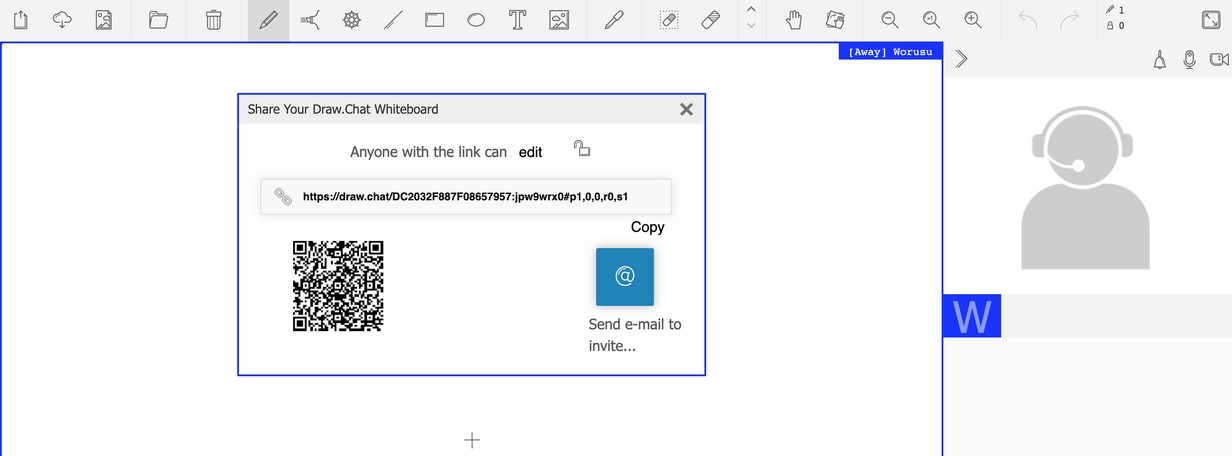Click the trash can delete icon

(x=214, y=20)
